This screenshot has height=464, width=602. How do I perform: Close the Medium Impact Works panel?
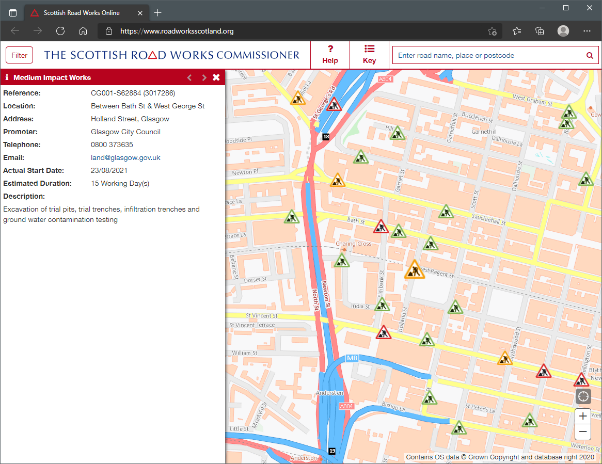[x=216, y=78]
